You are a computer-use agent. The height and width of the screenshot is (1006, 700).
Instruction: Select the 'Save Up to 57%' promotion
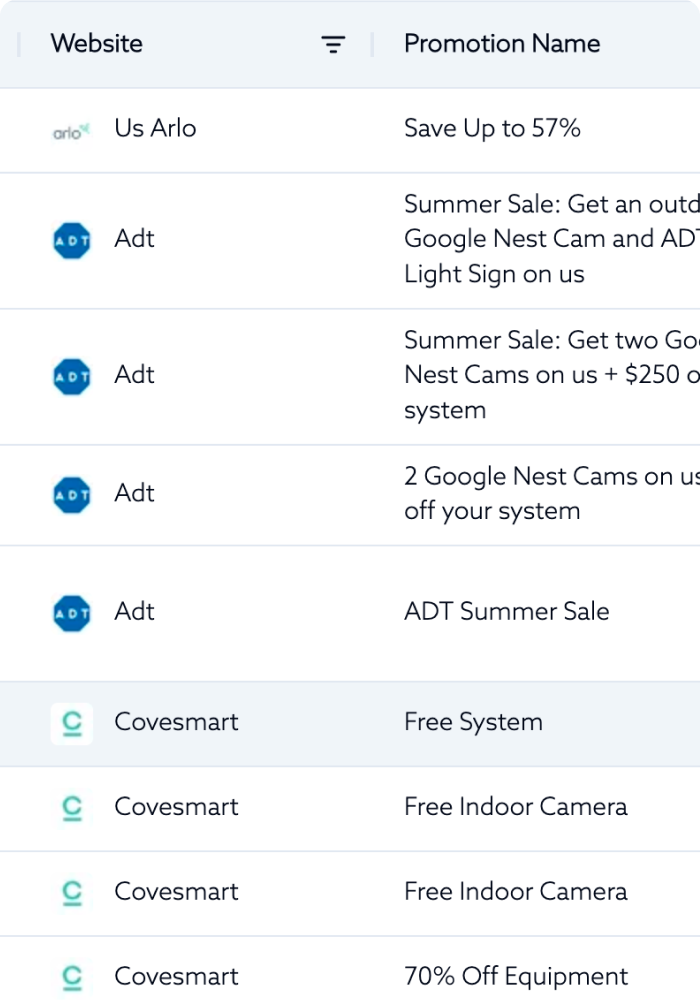coord(492,128)
